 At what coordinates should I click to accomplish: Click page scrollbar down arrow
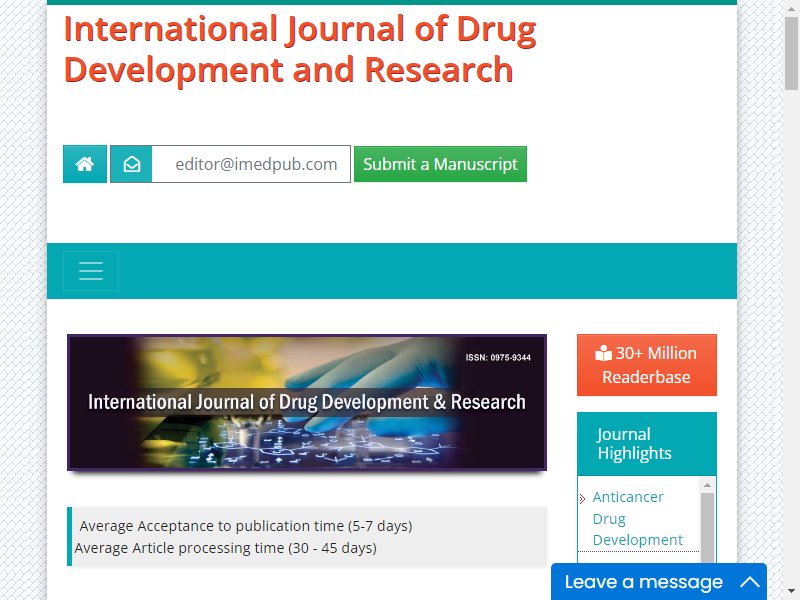[x=791, y=592]
